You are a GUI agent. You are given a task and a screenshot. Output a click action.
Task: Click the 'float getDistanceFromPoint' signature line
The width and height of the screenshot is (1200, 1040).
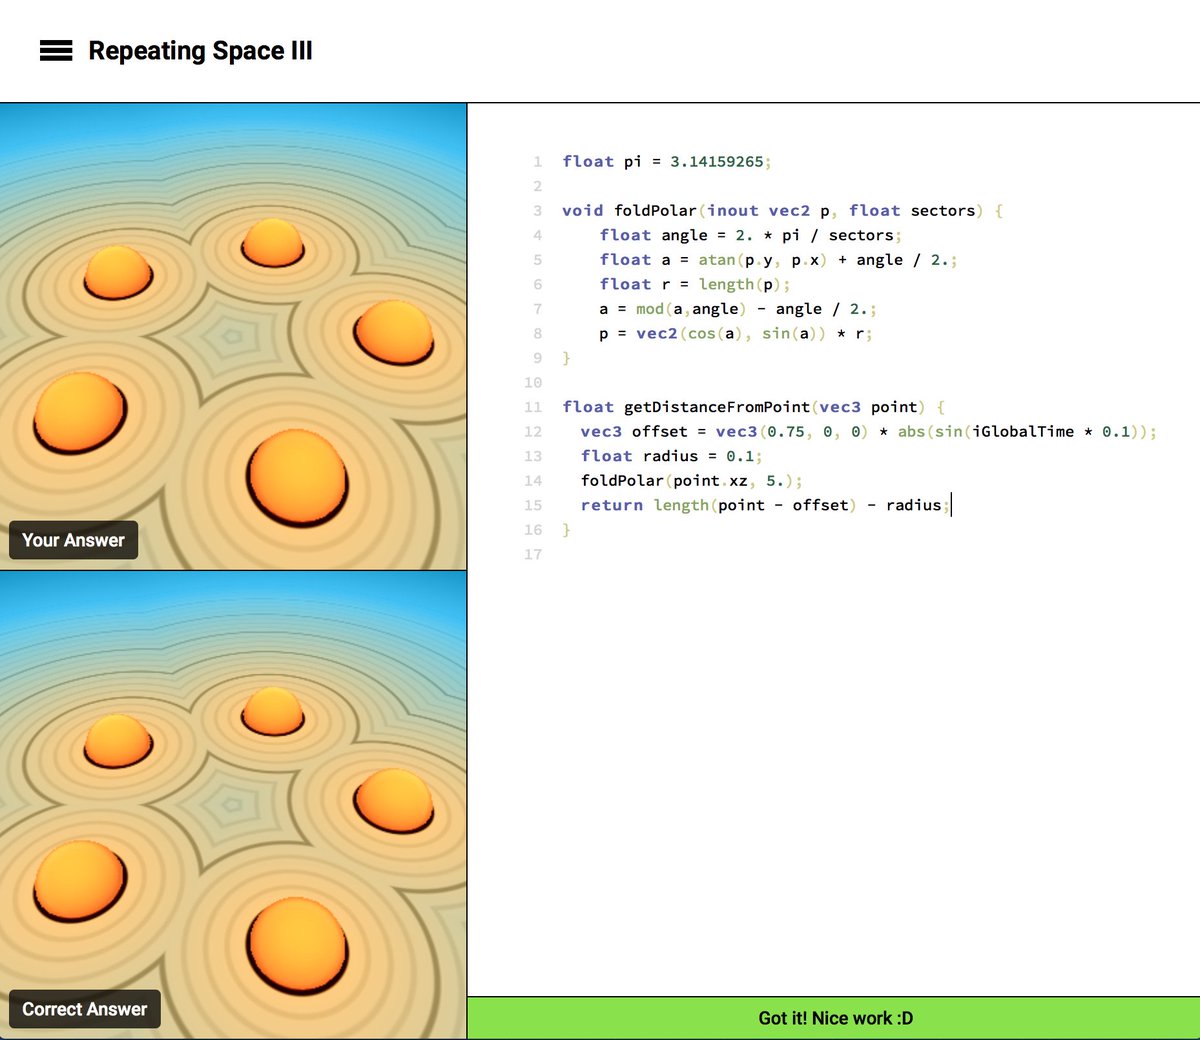click(754, 407)
